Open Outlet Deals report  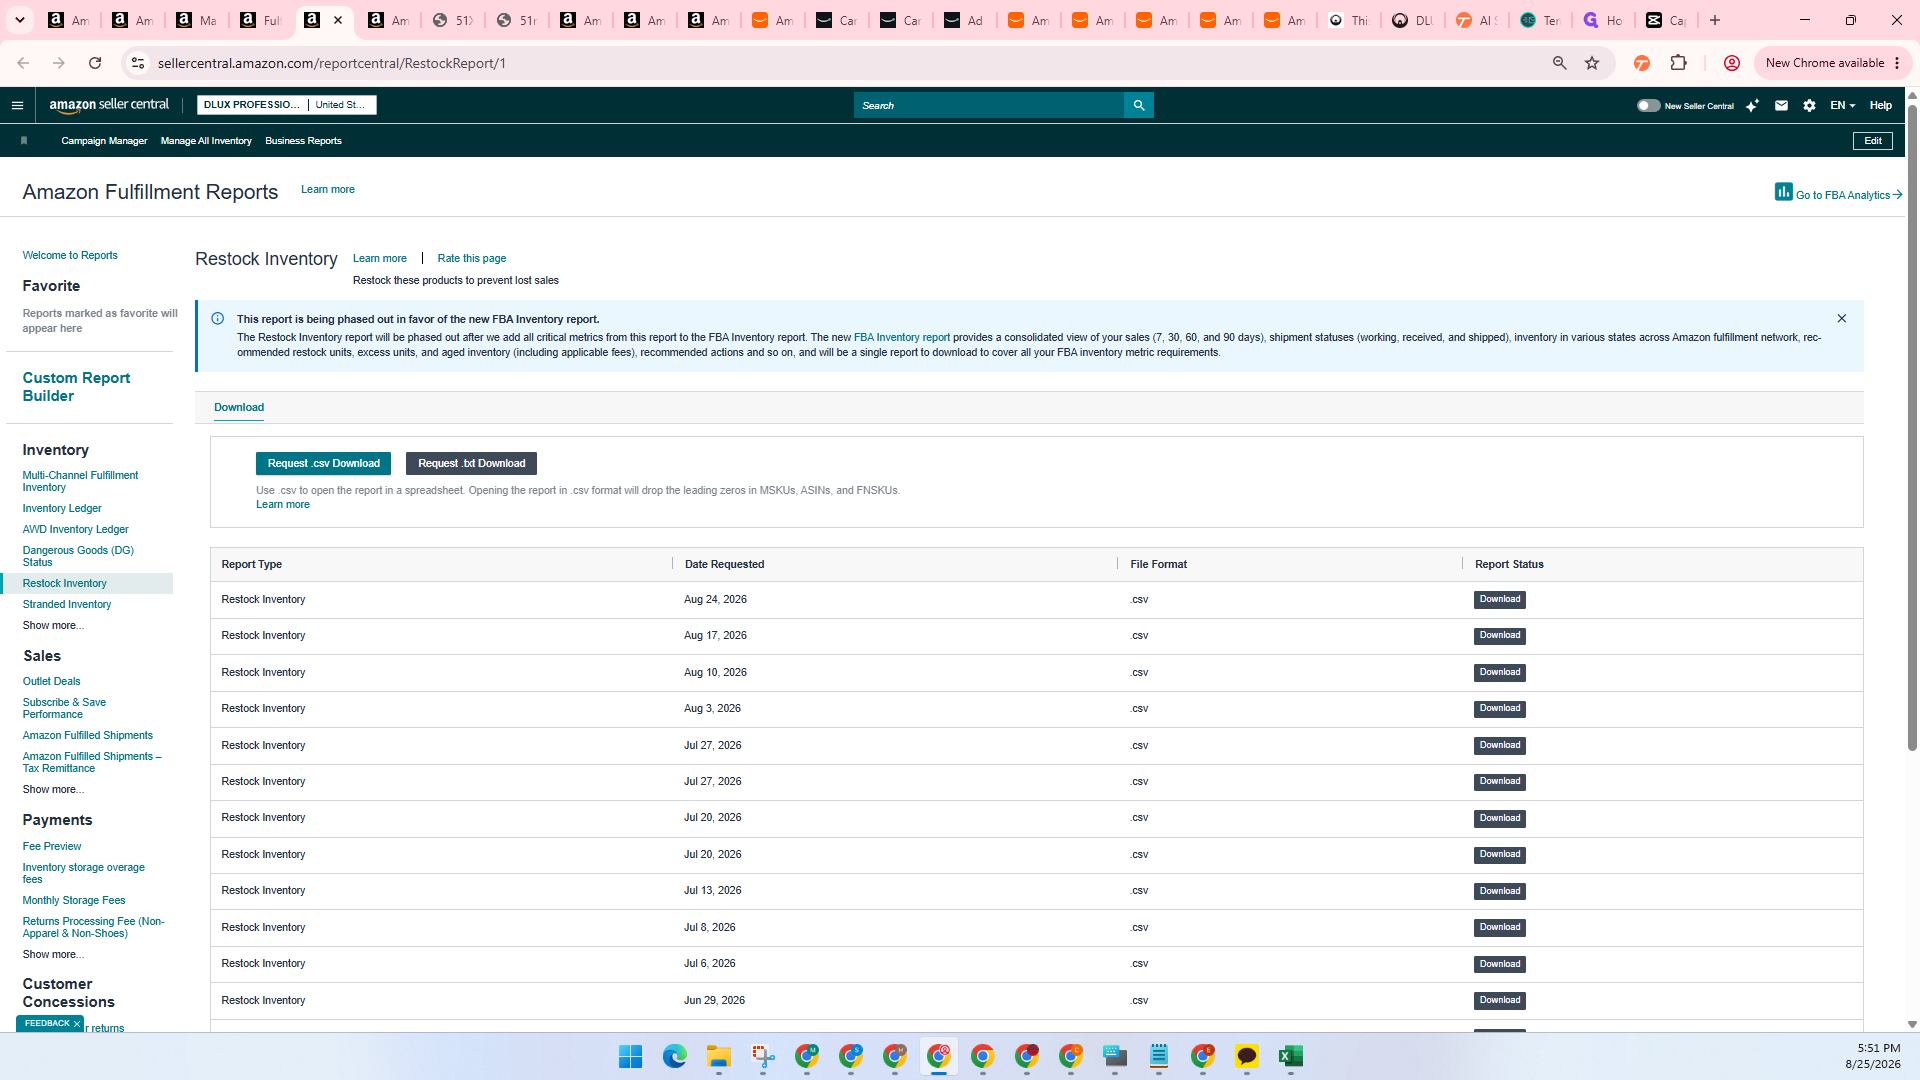tap(51, 681)
